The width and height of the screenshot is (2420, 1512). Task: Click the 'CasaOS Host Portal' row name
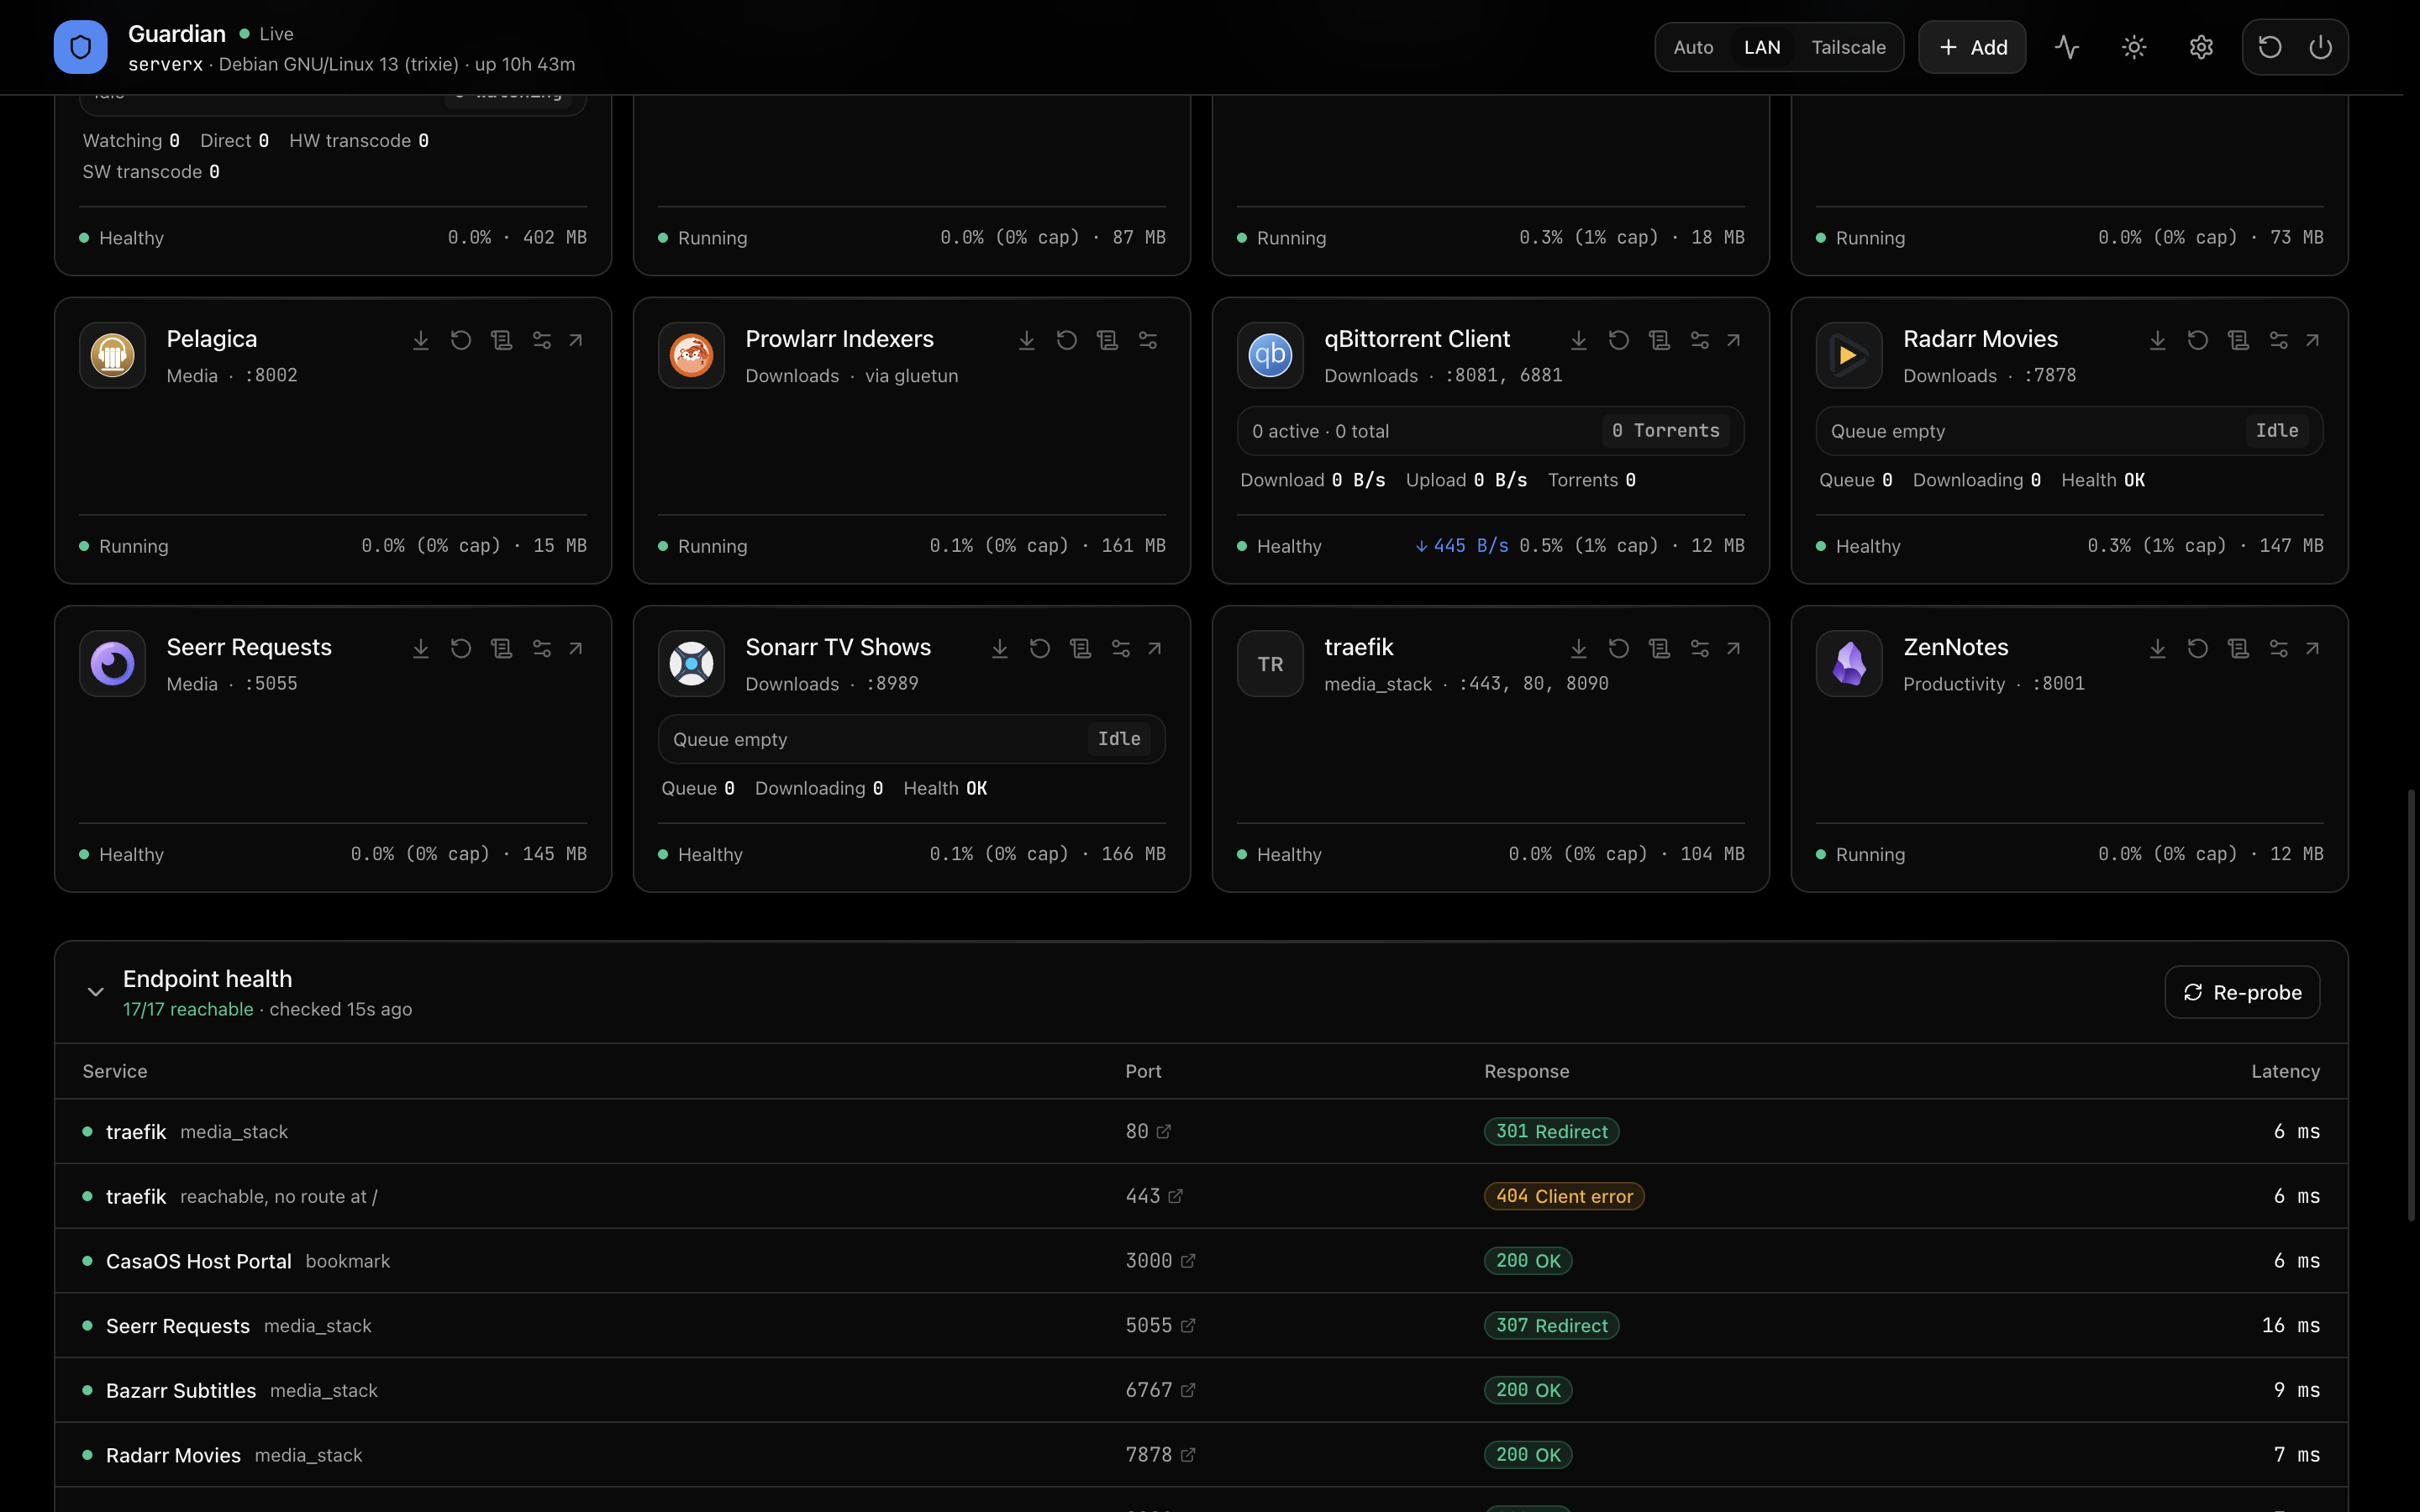click(199, 1262)
